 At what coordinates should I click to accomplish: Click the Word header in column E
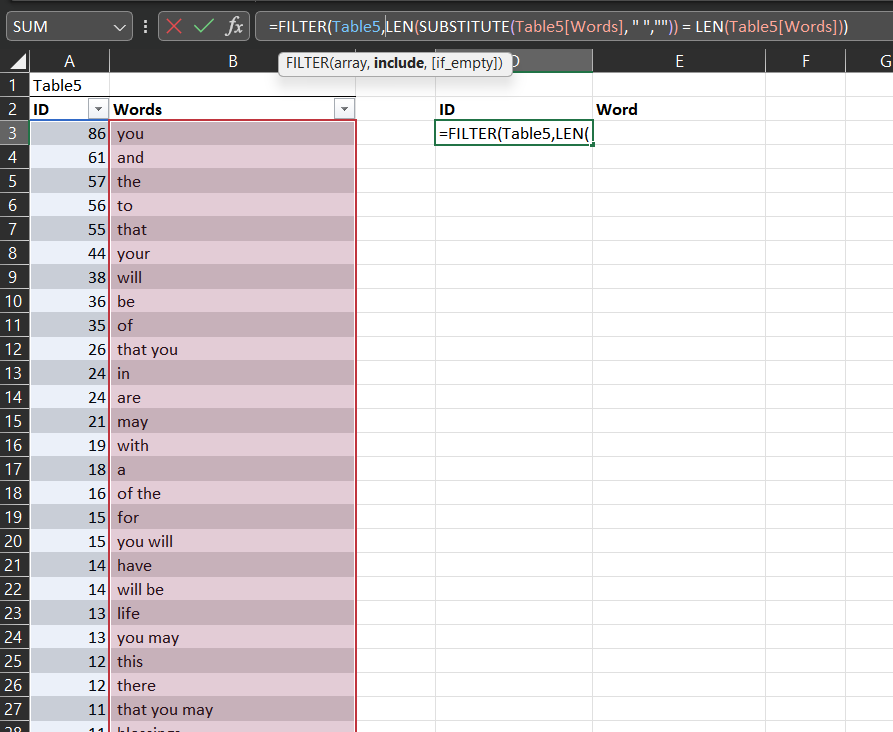coord(679,109)
